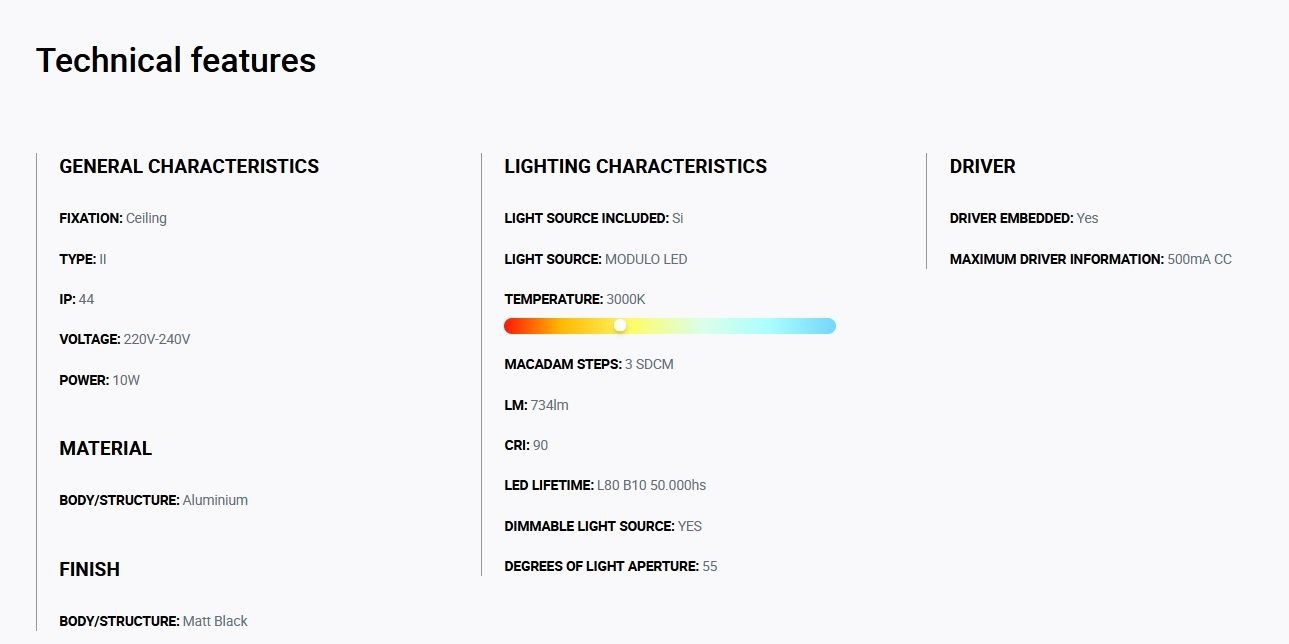Viewport: 1289px width, 644px height.
Task: Click the color temperature slider handle
Action: click(620, 326)
